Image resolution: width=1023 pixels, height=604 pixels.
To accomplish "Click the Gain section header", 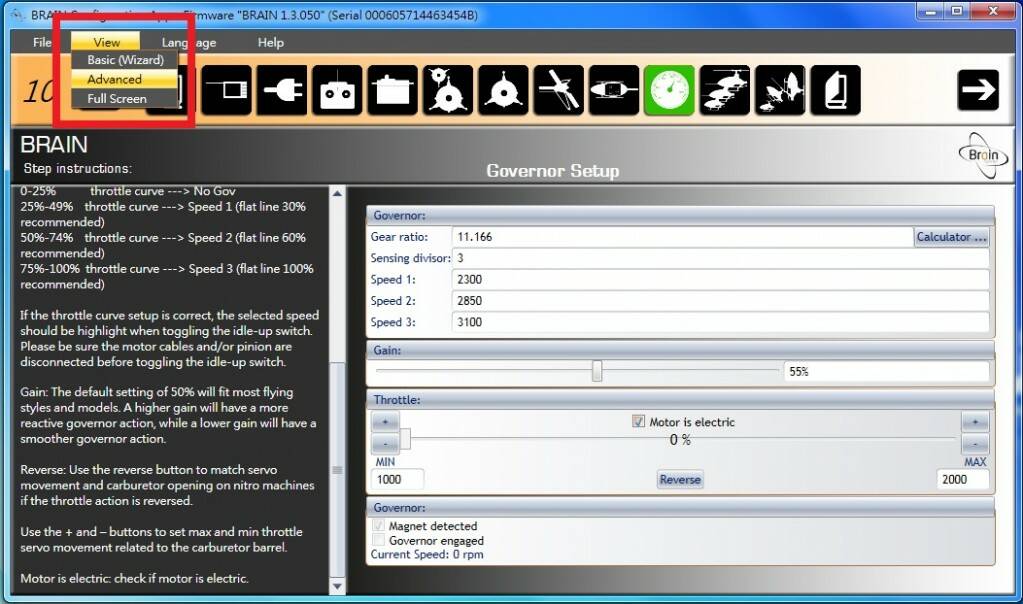I will 680,350.
